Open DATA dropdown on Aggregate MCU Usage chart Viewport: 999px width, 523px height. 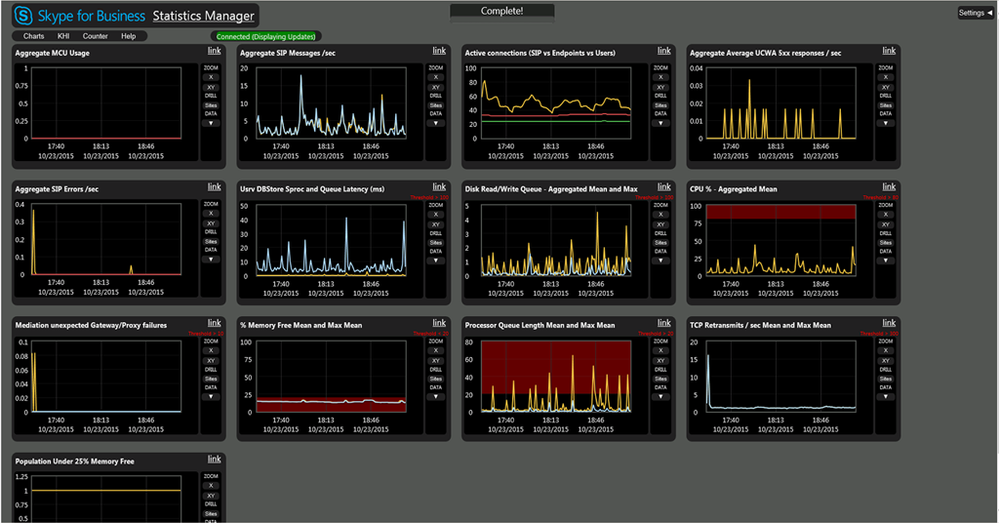pos(211,123)
